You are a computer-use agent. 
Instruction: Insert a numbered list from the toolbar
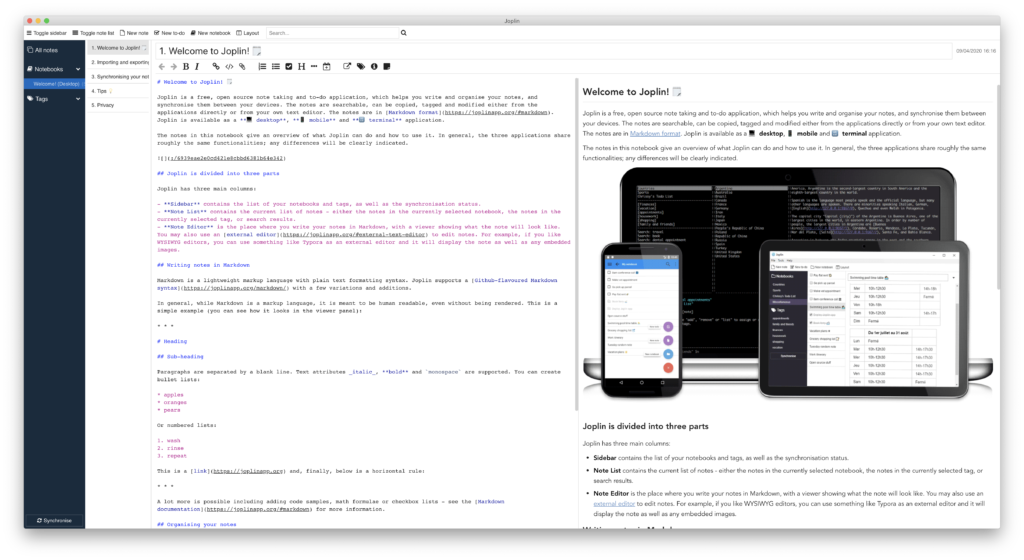pos(262,67)
